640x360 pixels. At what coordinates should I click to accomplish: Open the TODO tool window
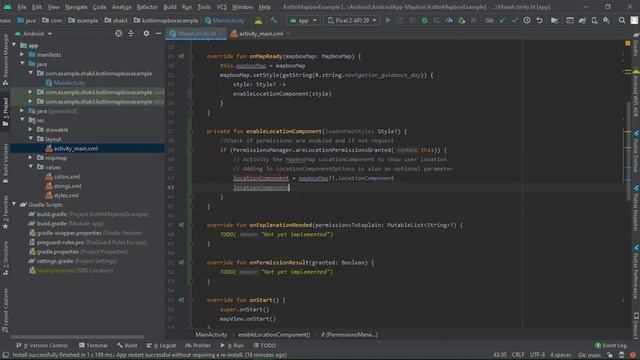[x=265, y=346]
